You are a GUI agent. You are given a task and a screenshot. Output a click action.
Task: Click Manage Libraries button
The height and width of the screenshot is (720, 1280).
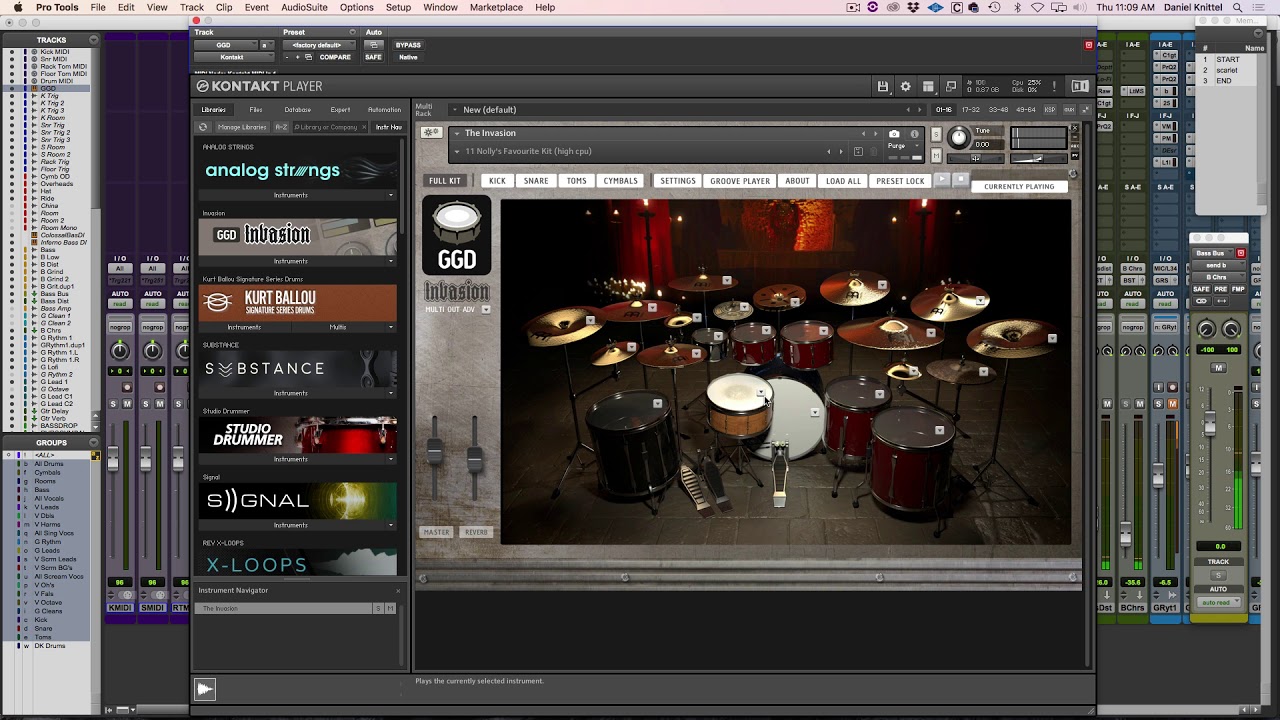point(242,127)
